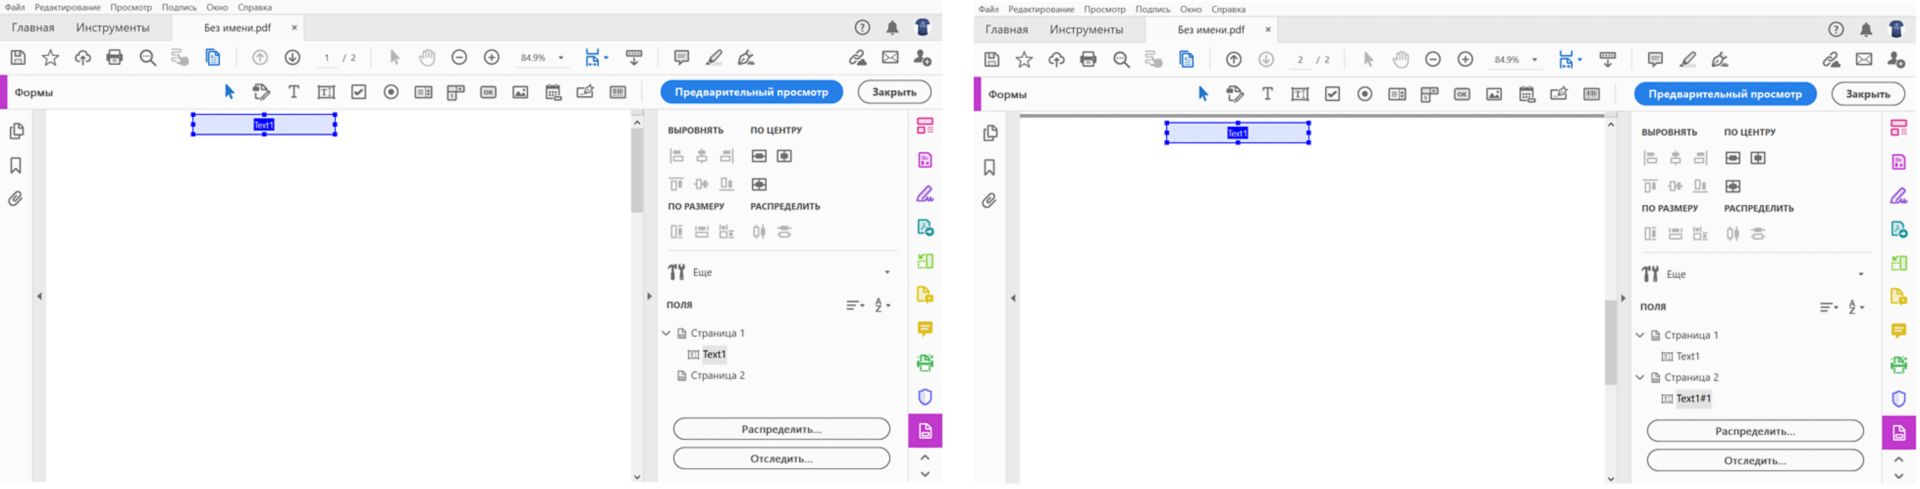Image resolution: width=1920 pixels, height=489 pixels.
Task: Add an OK button field in right window
Action: click(x=1462, y=94)
